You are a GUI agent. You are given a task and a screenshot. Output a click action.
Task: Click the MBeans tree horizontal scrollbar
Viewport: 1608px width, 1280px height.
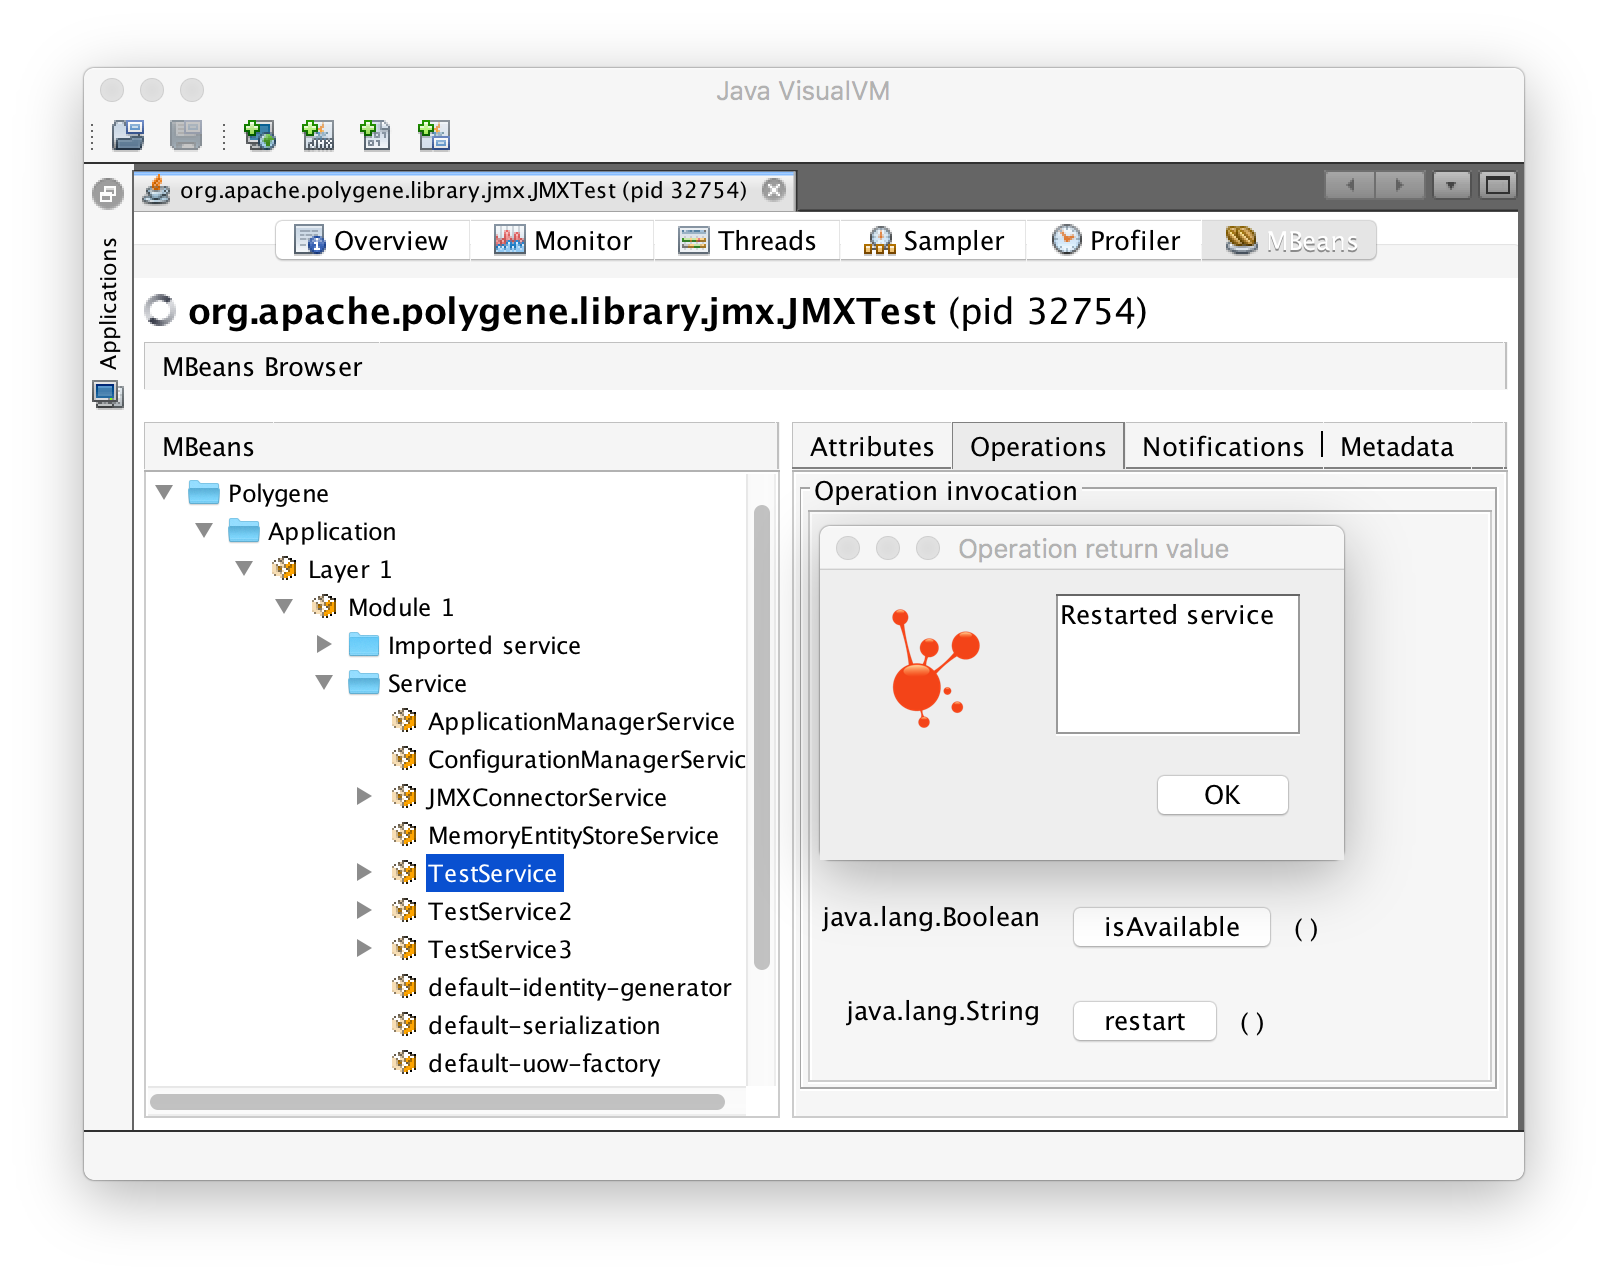pyautogui.click(x=437, y=1102)
